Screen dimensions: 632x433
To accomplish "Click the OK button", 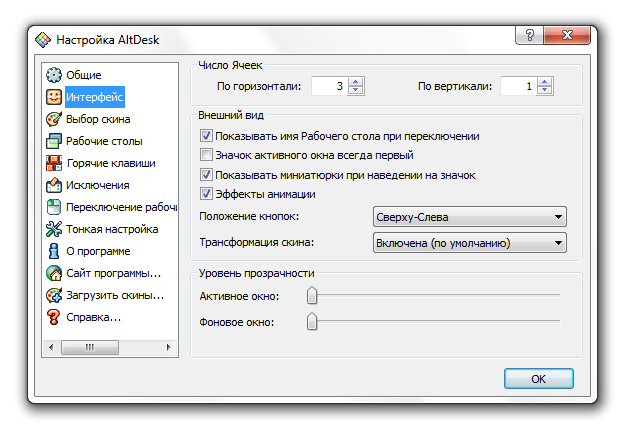I will (538, 379).
